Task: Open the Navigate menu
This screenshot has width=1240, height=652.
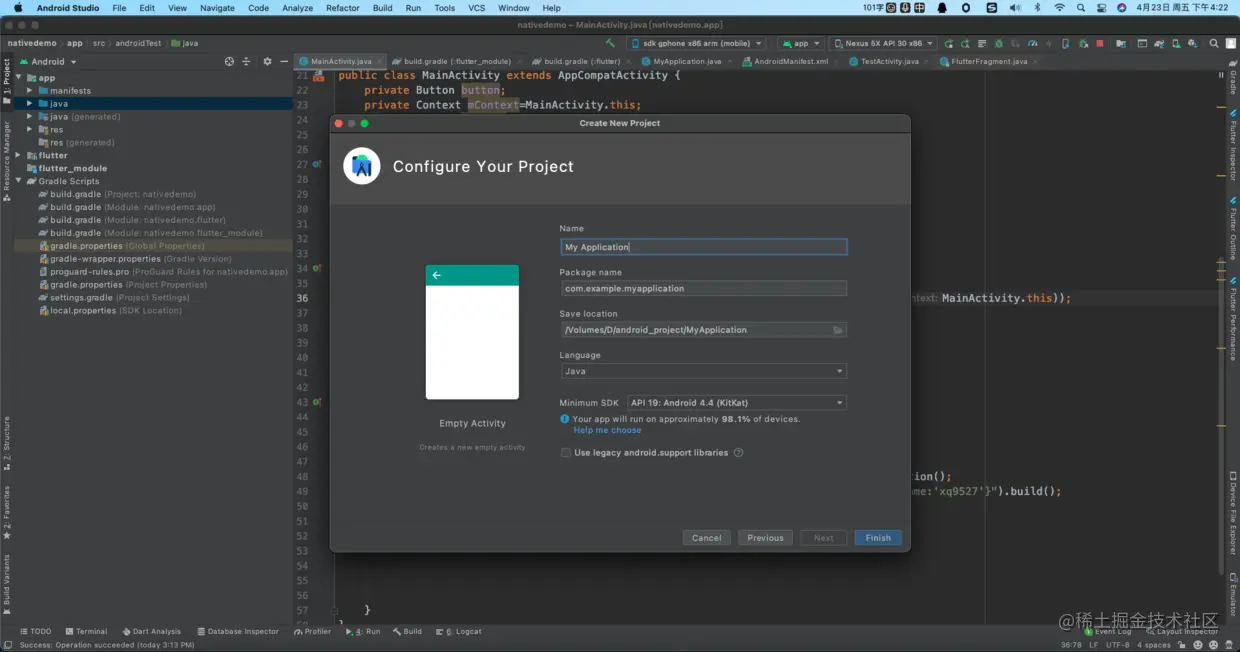Action: (217, 8)
